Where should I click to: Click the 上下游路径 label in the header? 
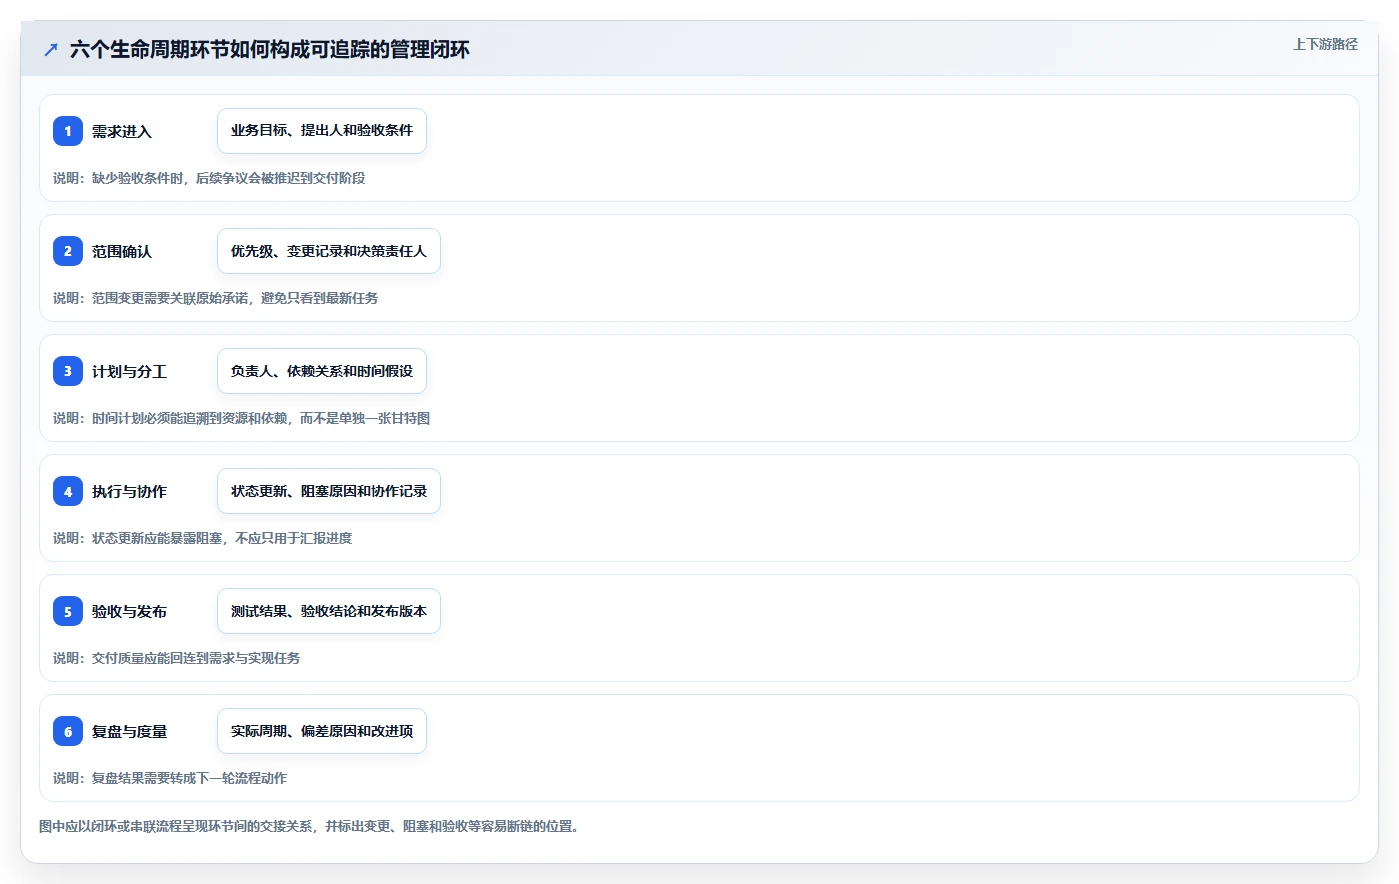(x=1325, y=44)
